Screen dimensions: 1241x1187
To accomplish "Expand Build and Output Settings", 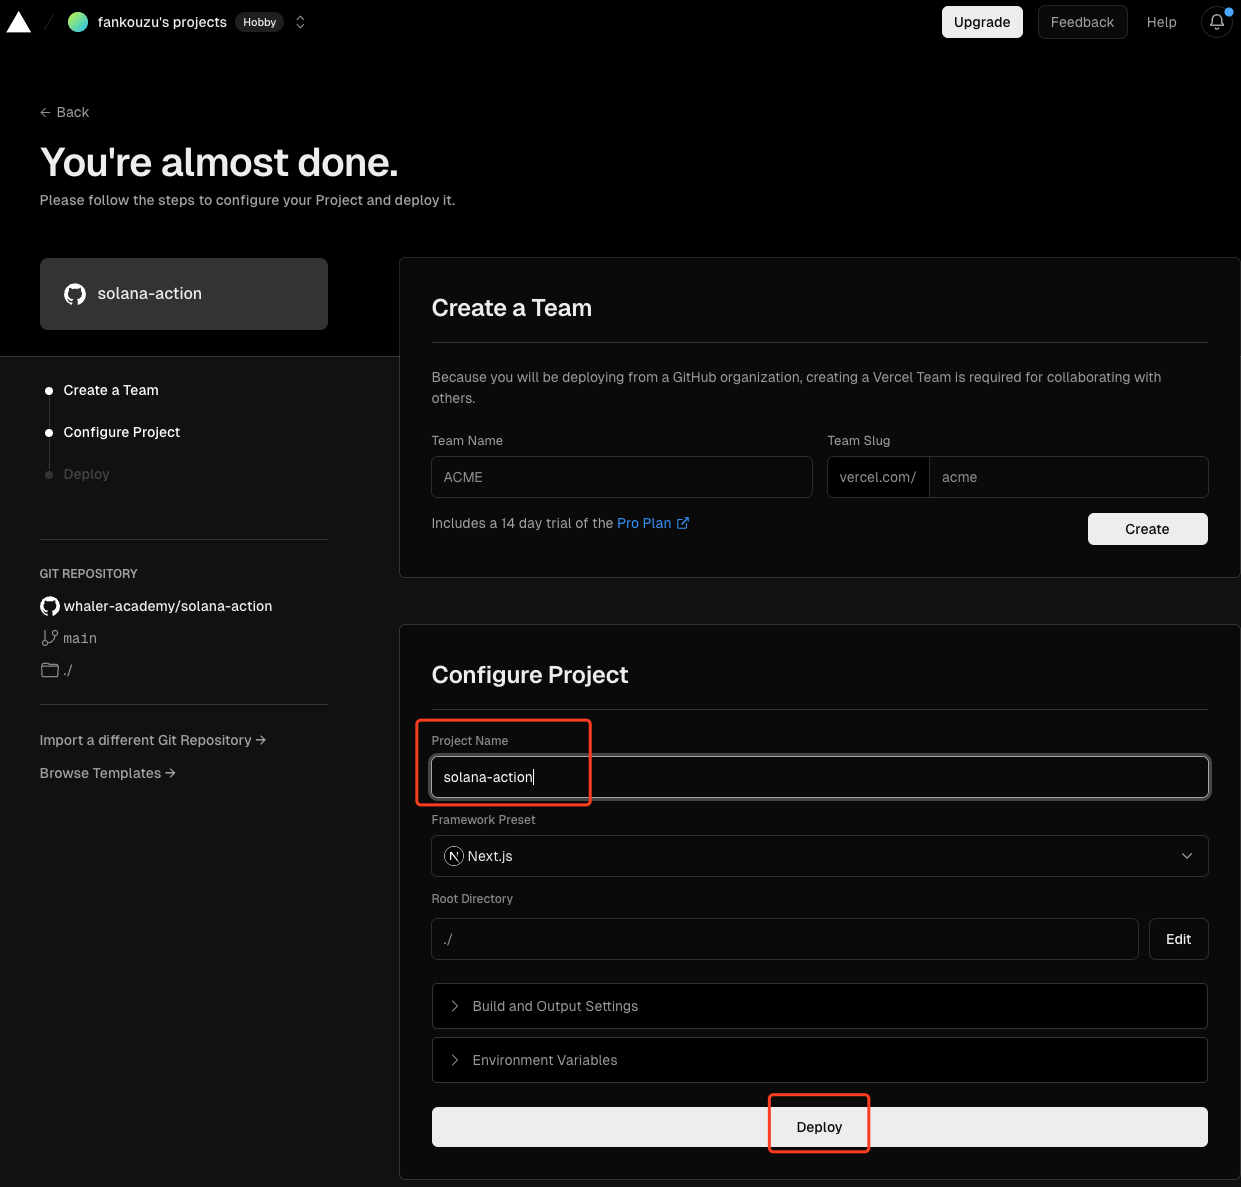I will point(819,1006).
